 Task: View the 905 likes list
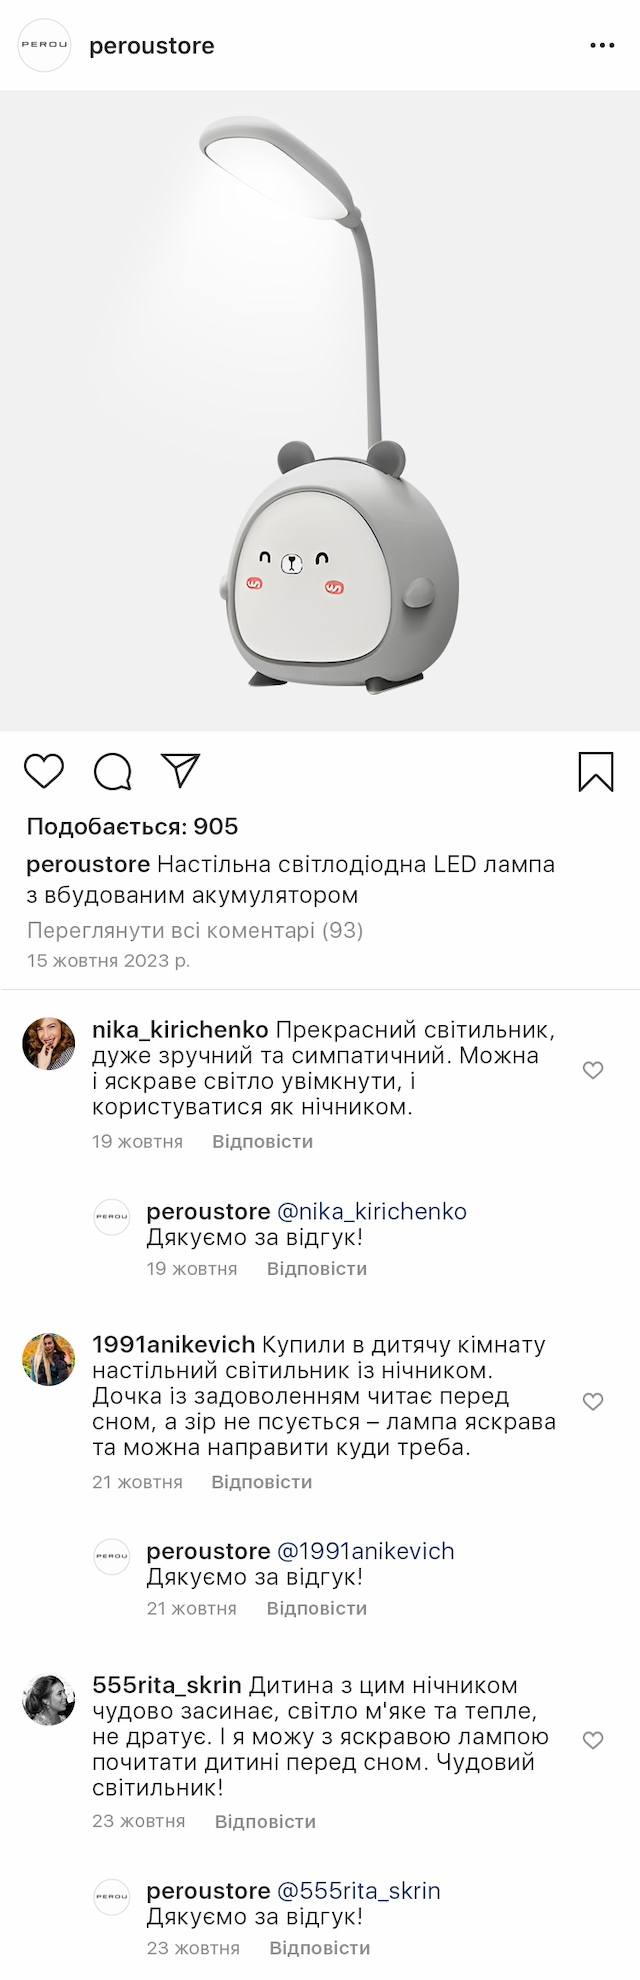(x=132, y=826)
